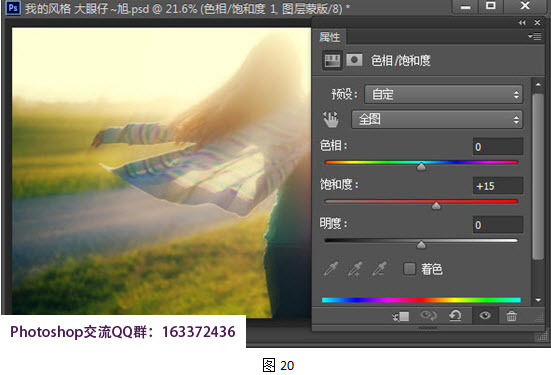This screenshot has width=551, height=375.
Task: Minimize the Photoshop document window
Action: [466, 6]
